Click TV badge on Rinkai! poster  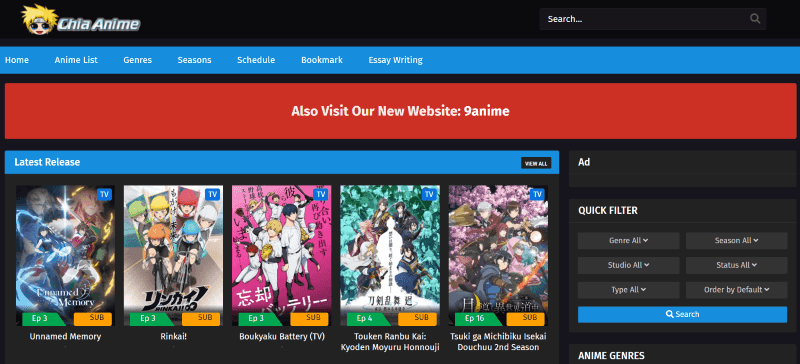[213, 194]
